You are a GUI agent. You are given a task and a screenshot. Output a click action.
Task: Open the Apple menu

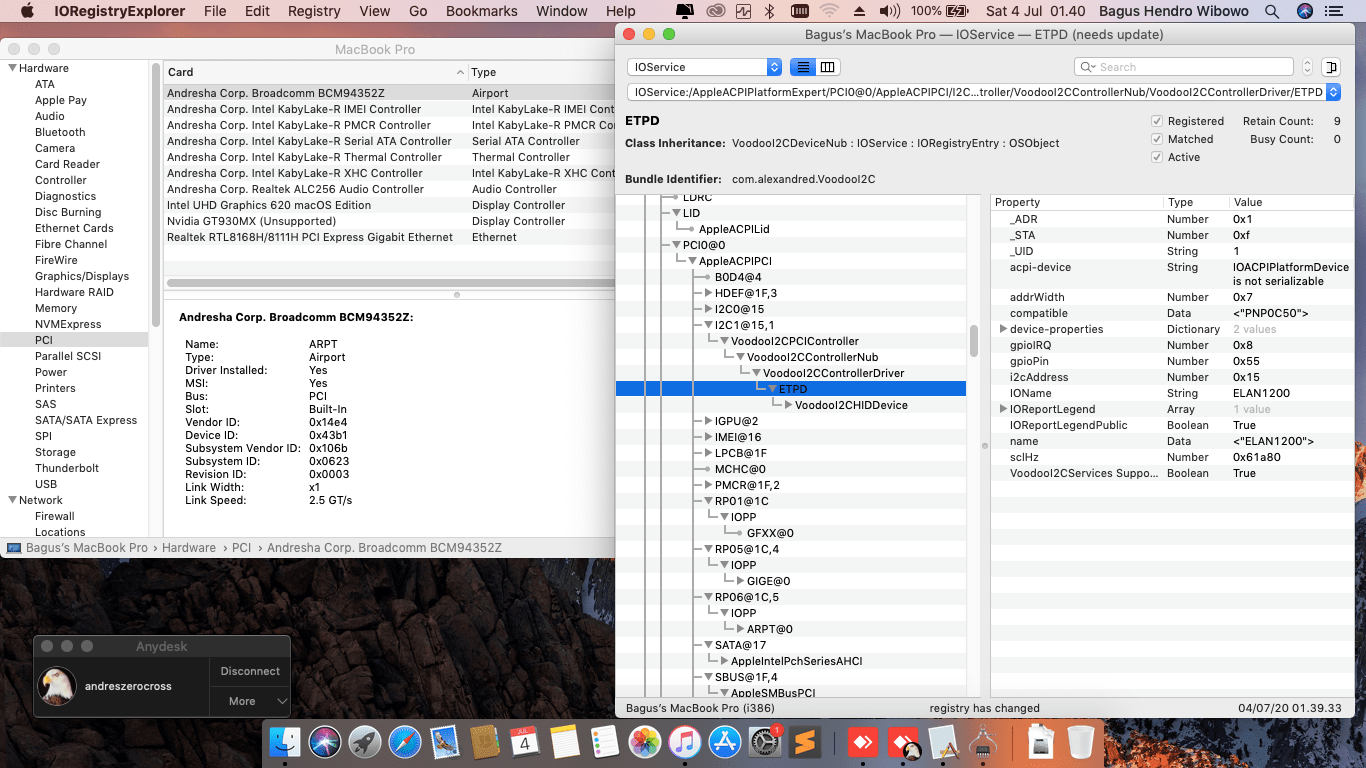click(x=27, y=11)
